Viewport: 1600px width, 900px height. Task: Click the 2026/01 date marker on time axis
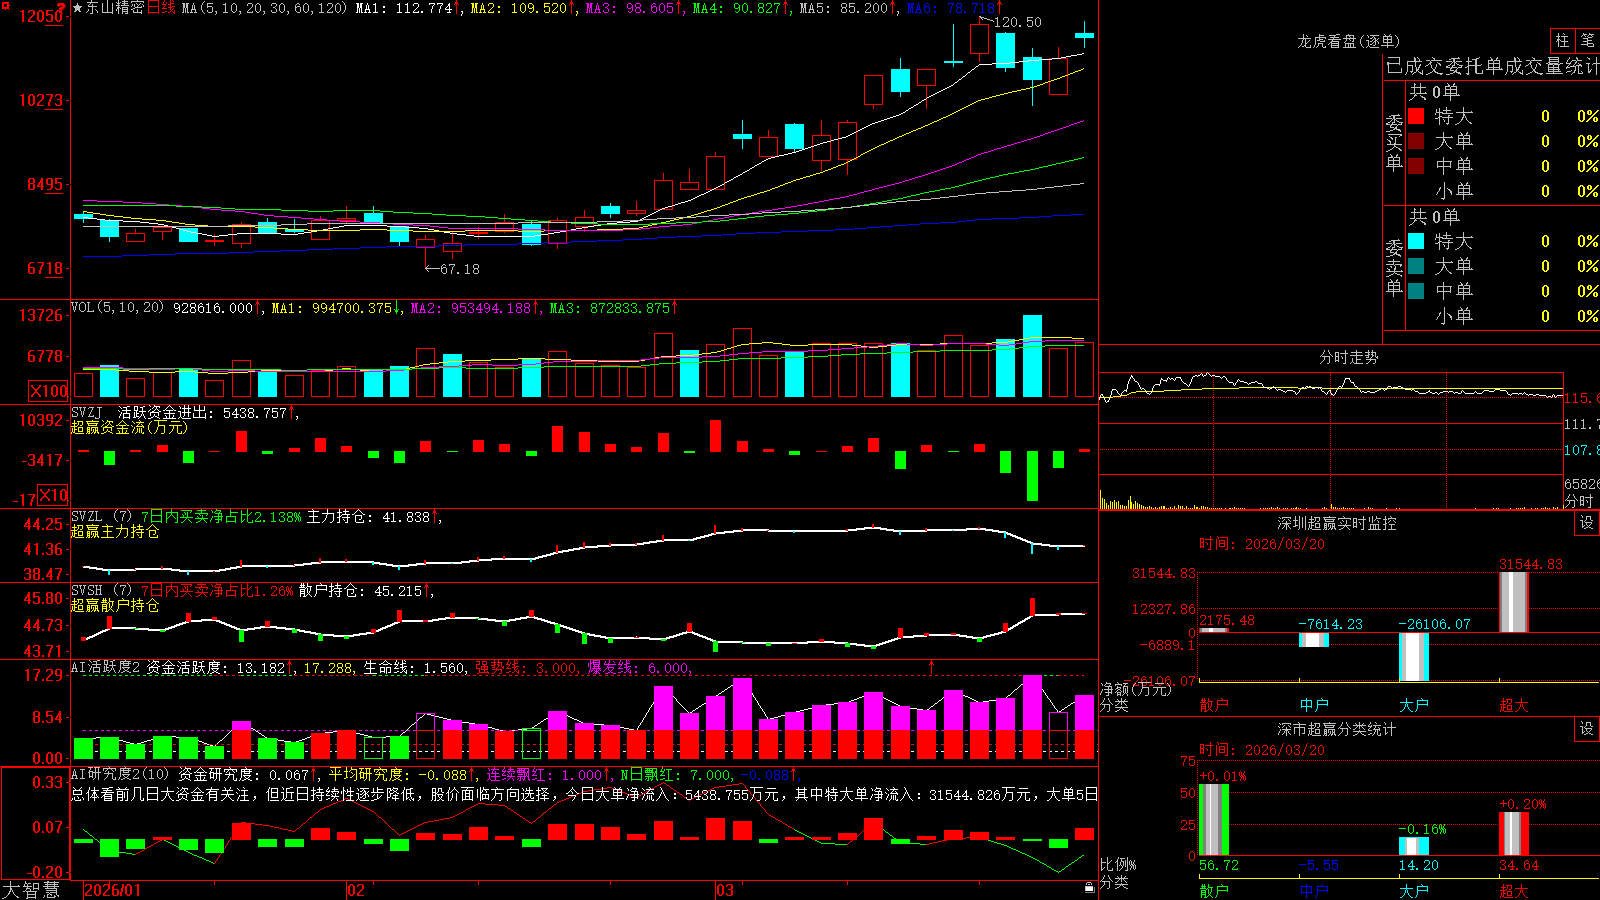tap(113, 890)
